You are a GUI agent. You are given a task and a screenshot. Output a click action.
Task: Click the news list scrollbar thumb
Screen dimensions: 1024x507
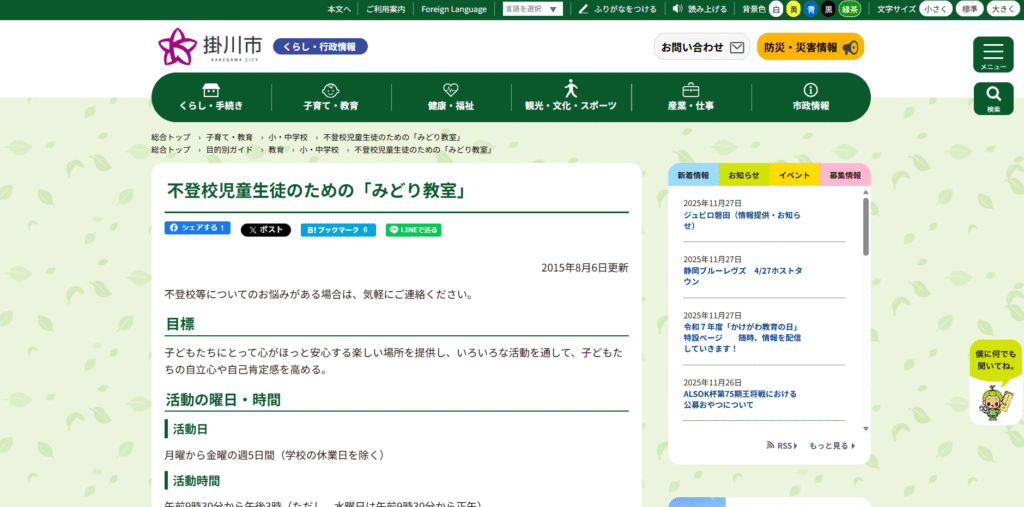coord(866,226)
